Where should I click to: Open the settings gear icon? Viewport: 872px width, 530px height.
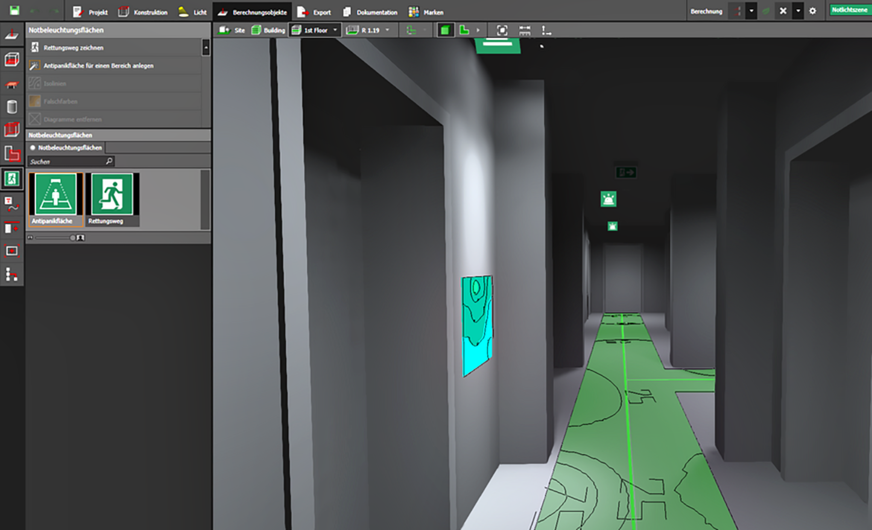click(812, 11)
